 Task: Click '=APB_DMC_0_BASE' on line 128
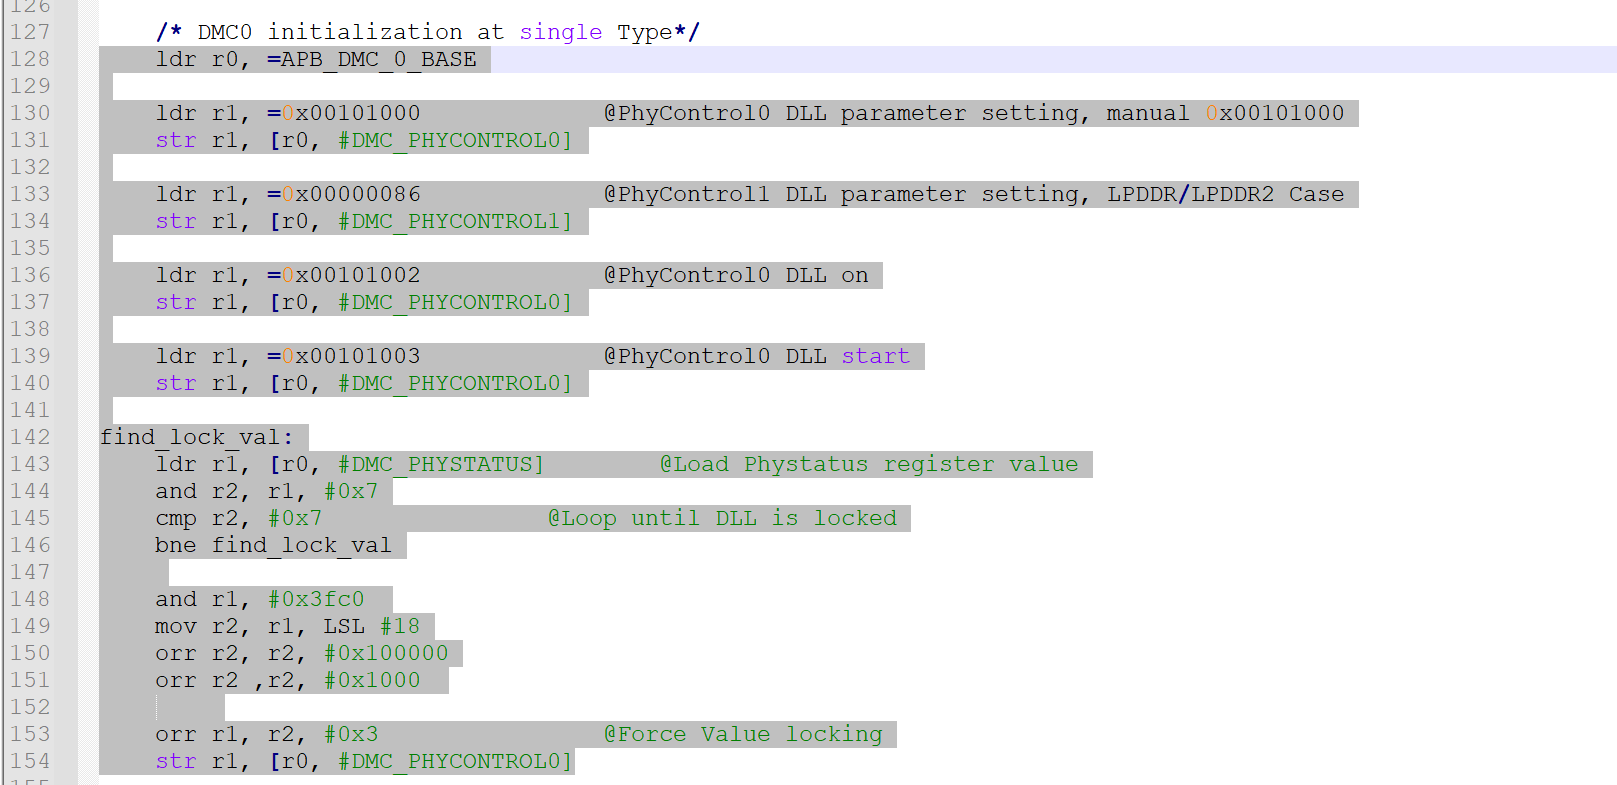pyautogui.click(x=372, y=59)
